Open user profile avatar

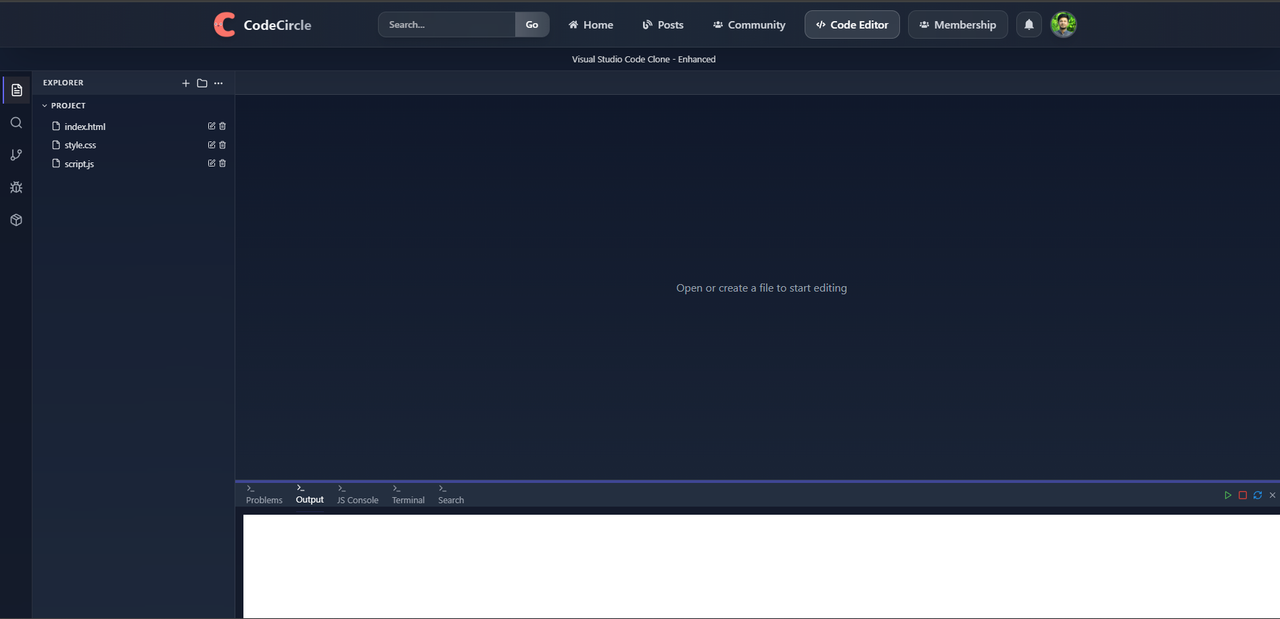(x=1064, y=25)
